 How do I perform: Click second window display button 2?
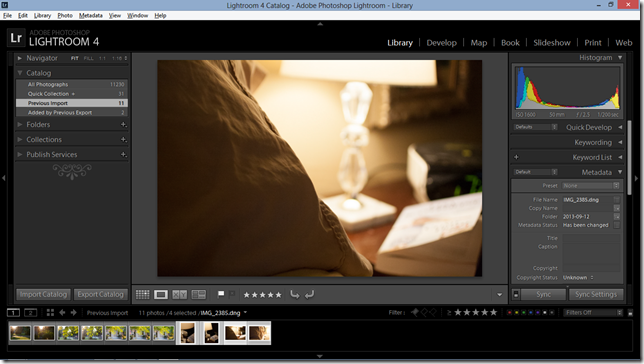(30, 313)
